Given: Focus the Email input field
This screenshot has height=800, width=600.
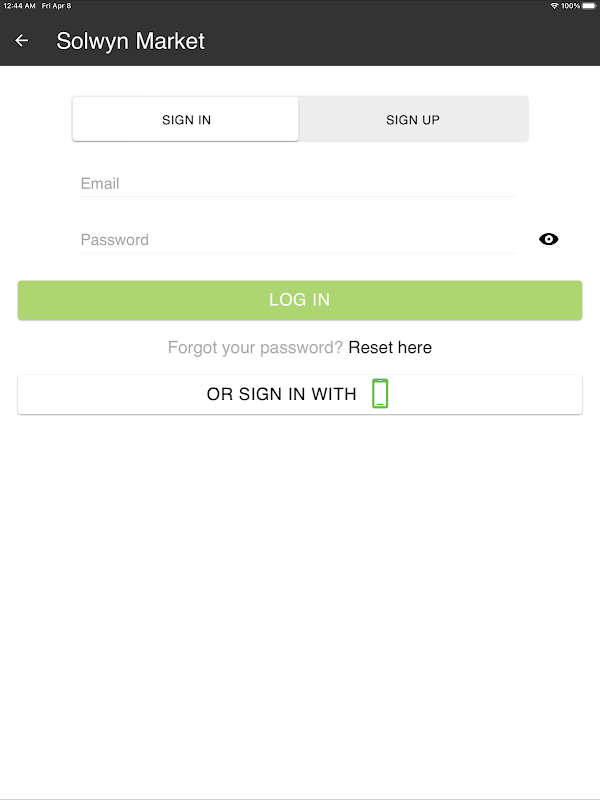Looking at the screenshot, I should coord(298,184).
